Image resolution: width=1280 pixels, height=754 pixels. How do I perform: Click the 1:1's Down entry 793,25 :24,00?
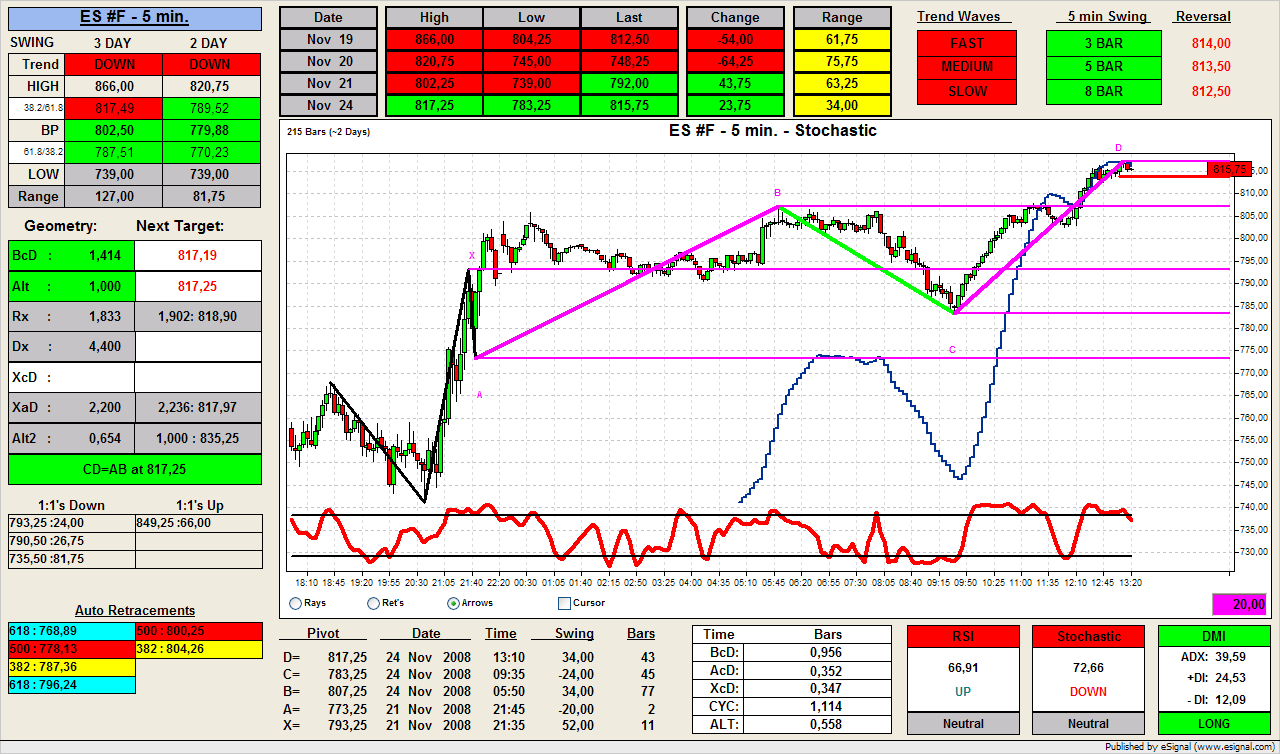(71, 522)
